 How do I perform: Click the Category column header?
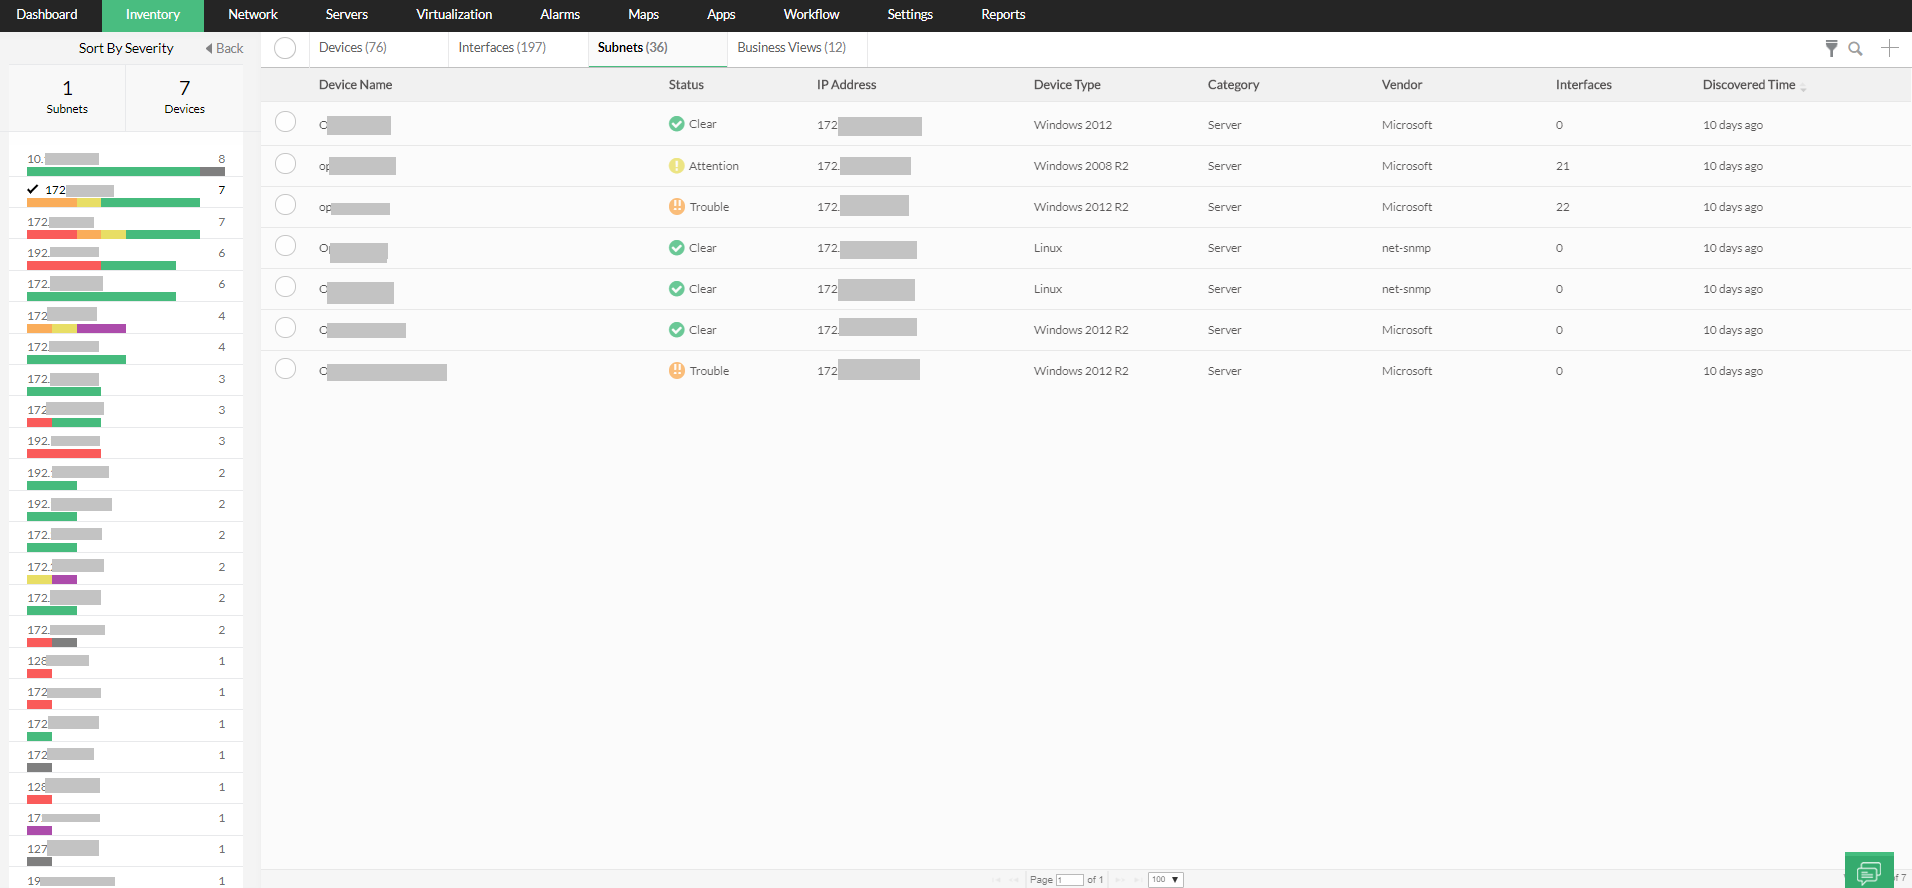[1233, 85]
